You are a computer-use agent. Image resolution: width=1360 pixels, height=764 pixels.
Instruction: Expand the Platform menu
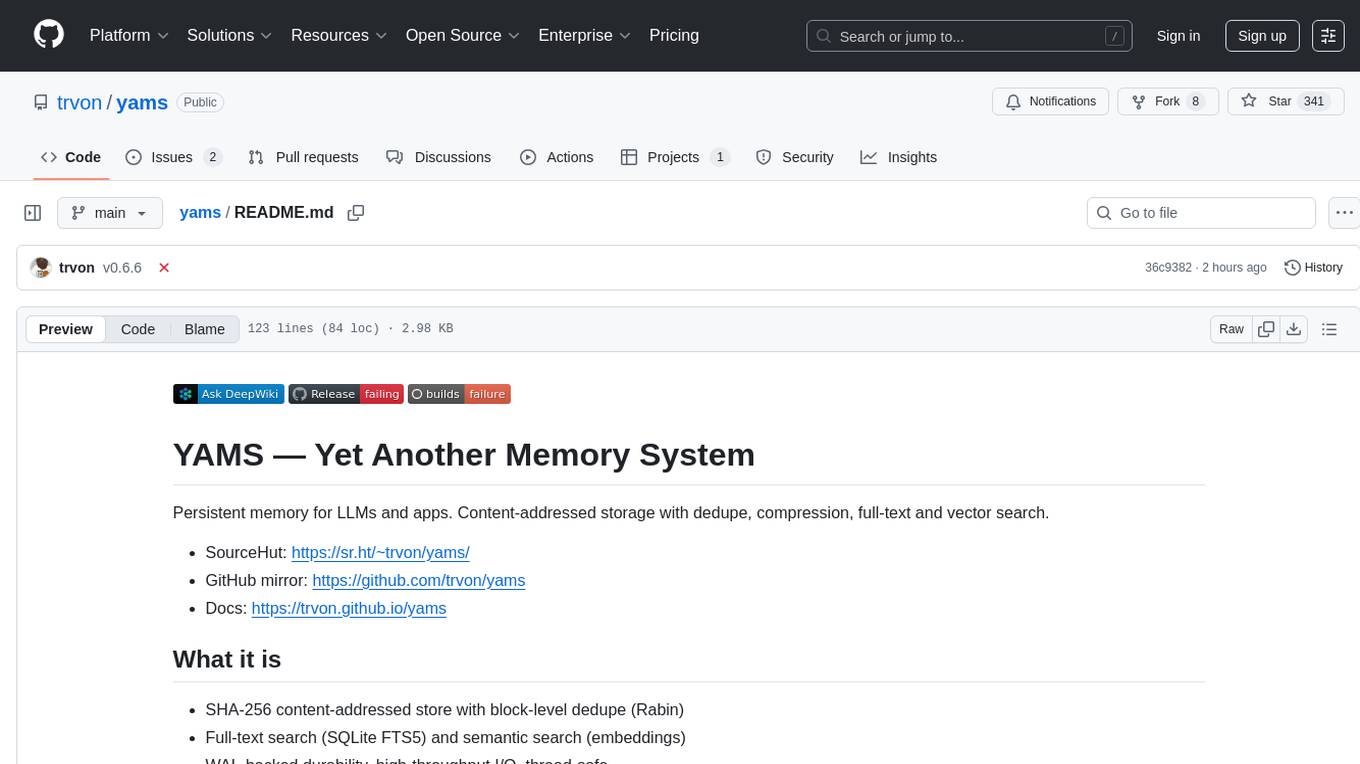point(129,35)
